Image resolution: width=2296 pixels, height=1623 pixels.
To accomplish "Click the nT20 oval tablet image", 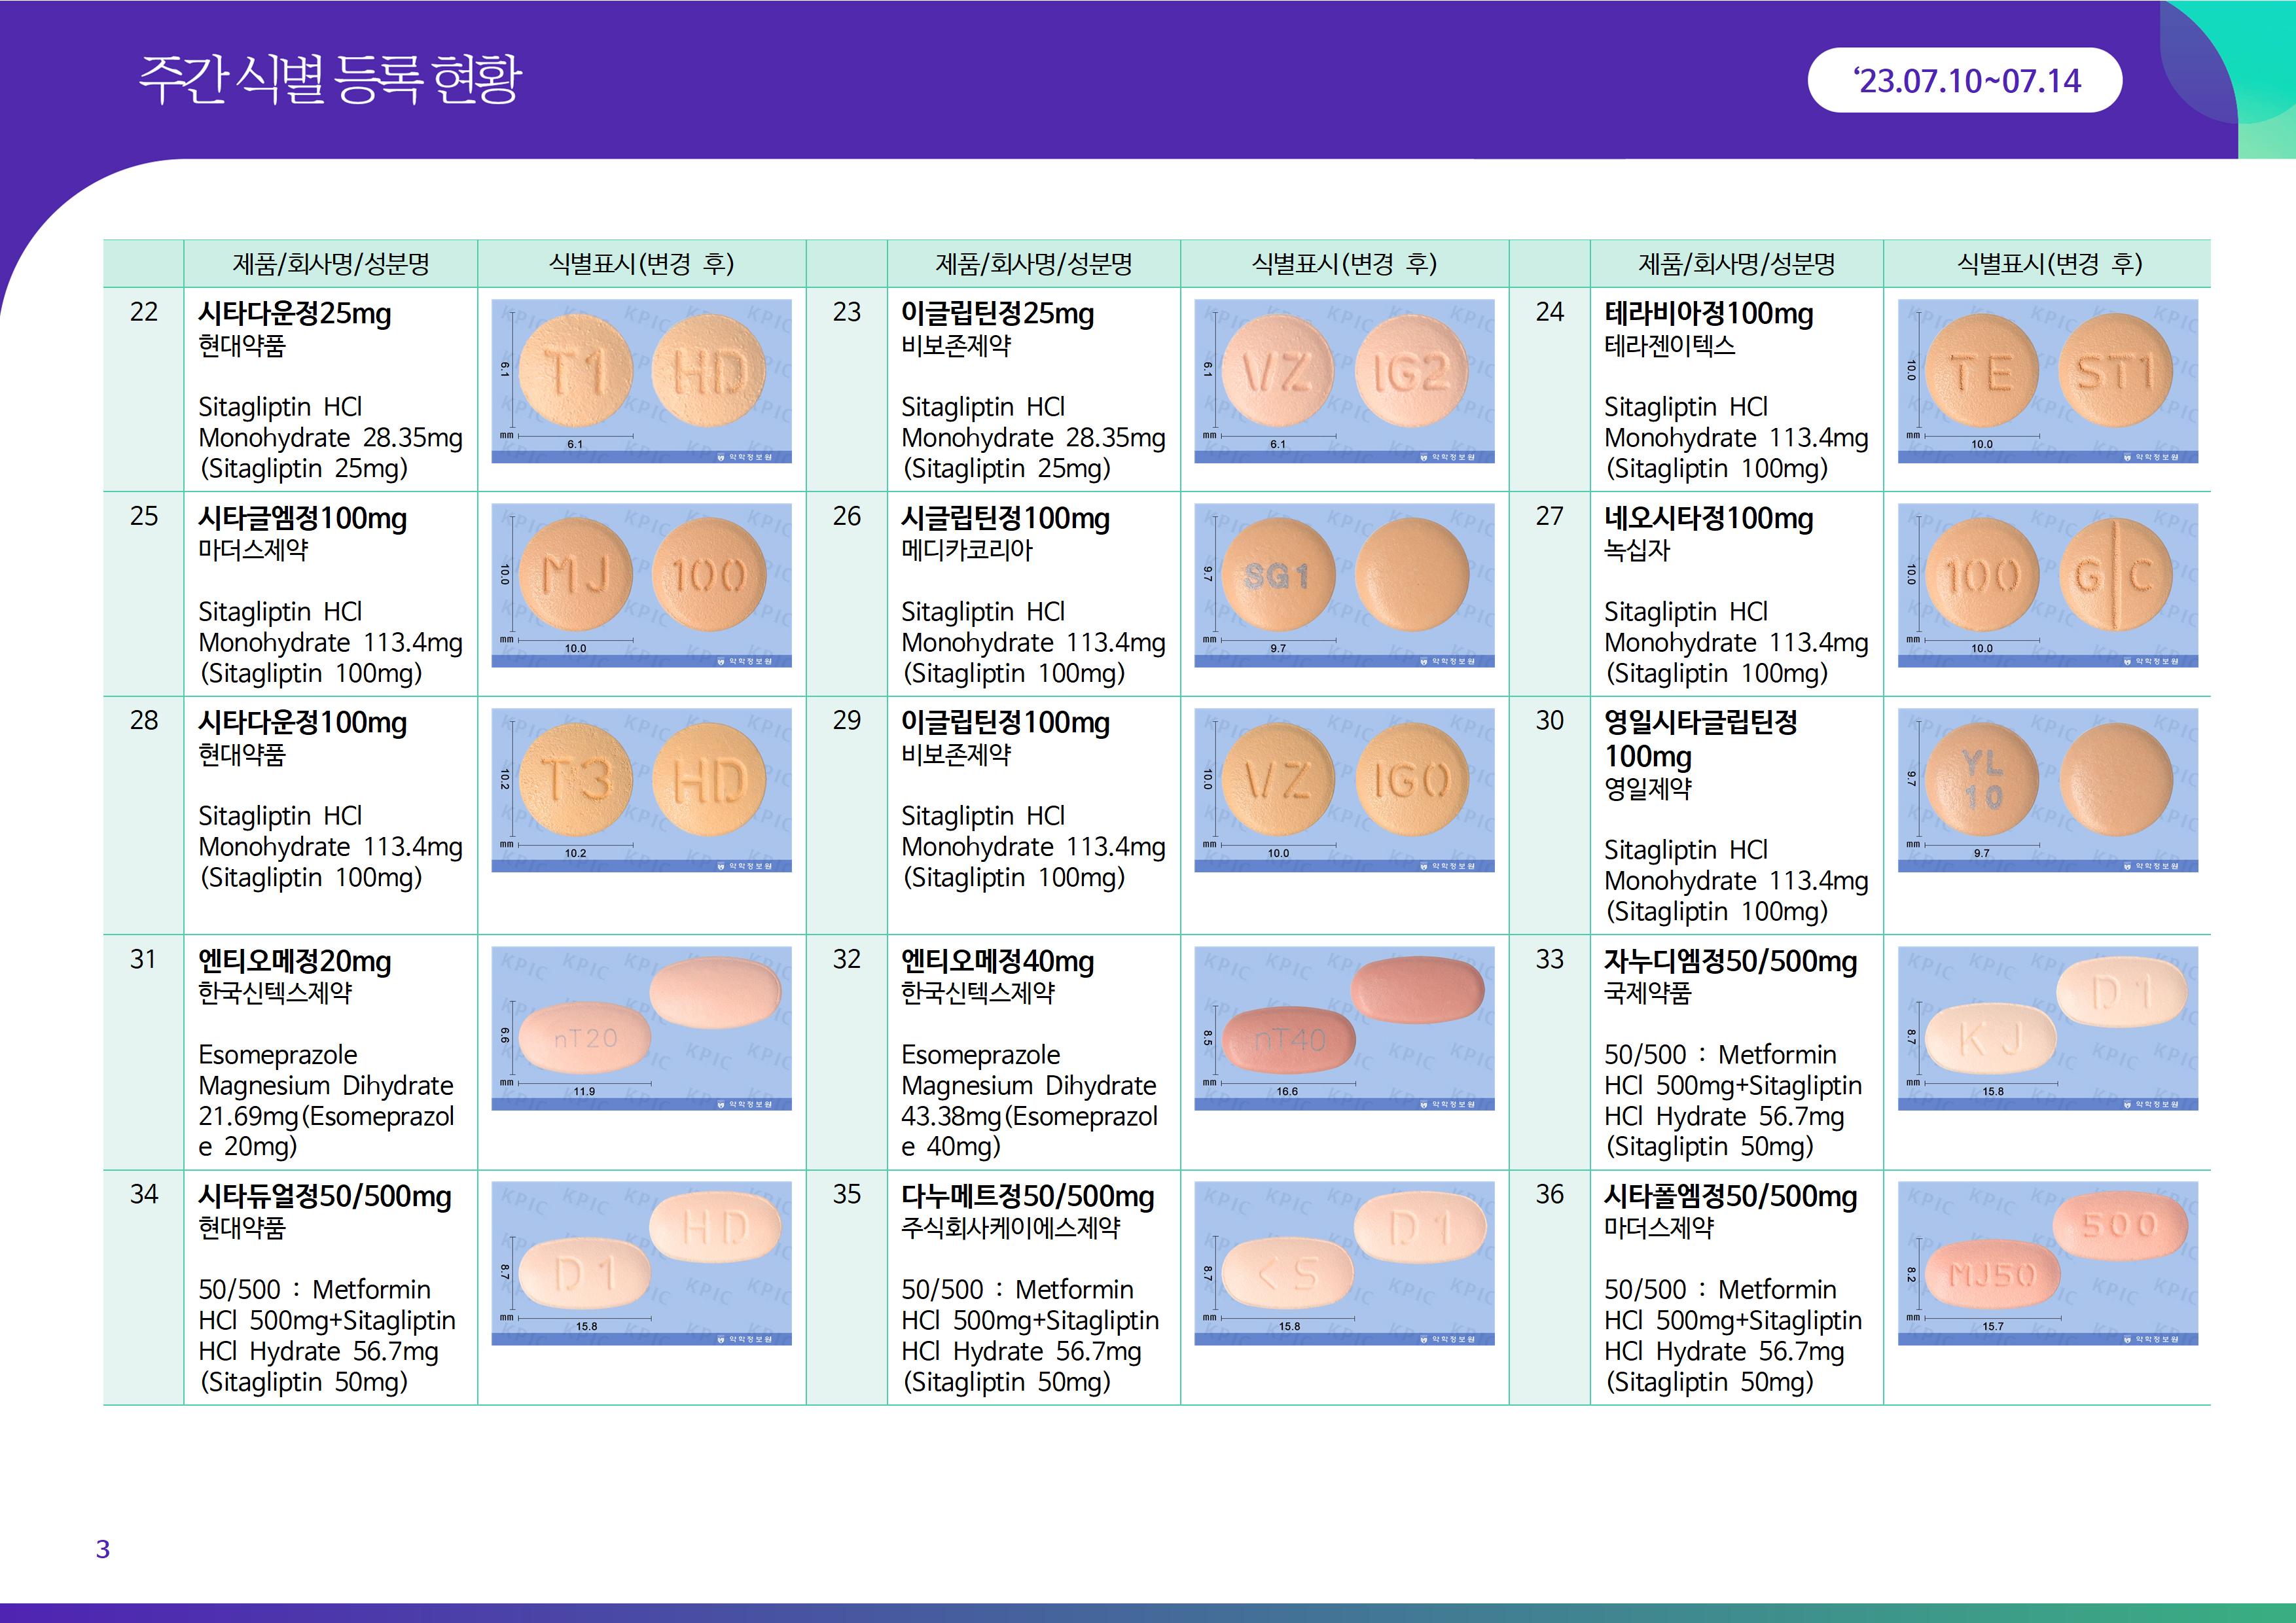I will [641, 1028].
